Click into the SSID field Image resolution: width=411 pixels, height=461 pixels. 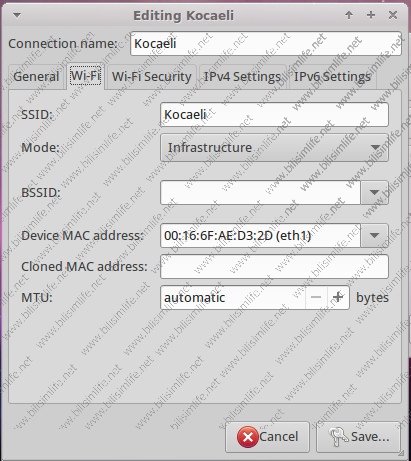274,115
